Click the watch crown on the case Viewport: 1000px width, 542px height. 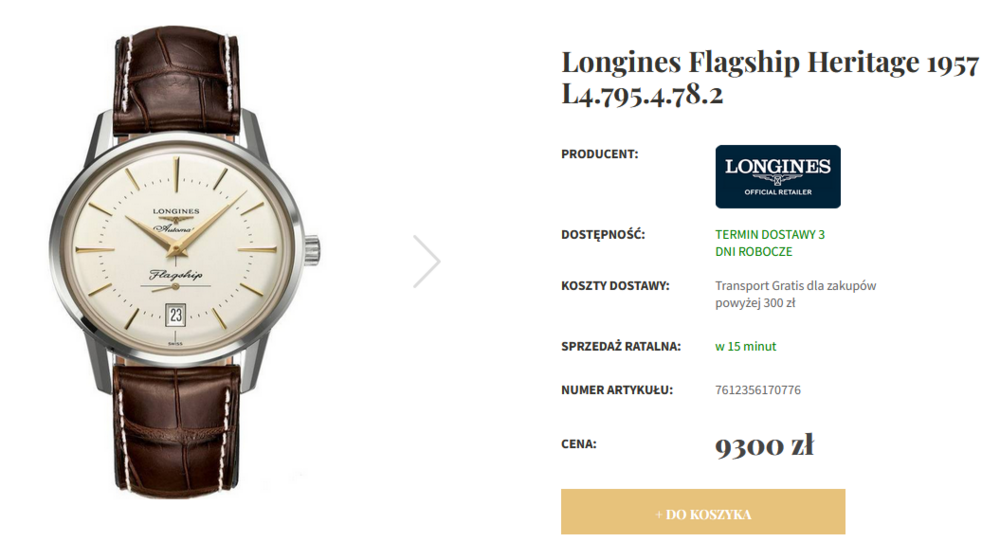click(311, 250)
